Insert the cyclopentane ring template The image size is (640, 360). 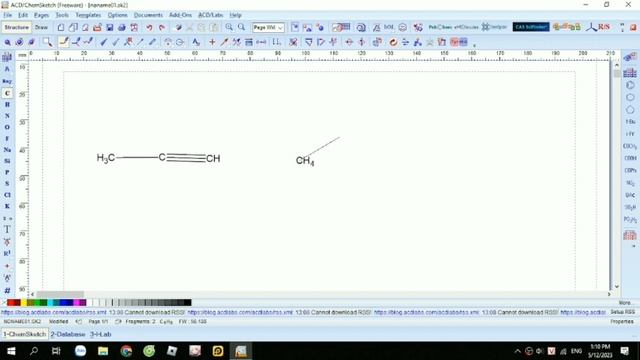630,109
